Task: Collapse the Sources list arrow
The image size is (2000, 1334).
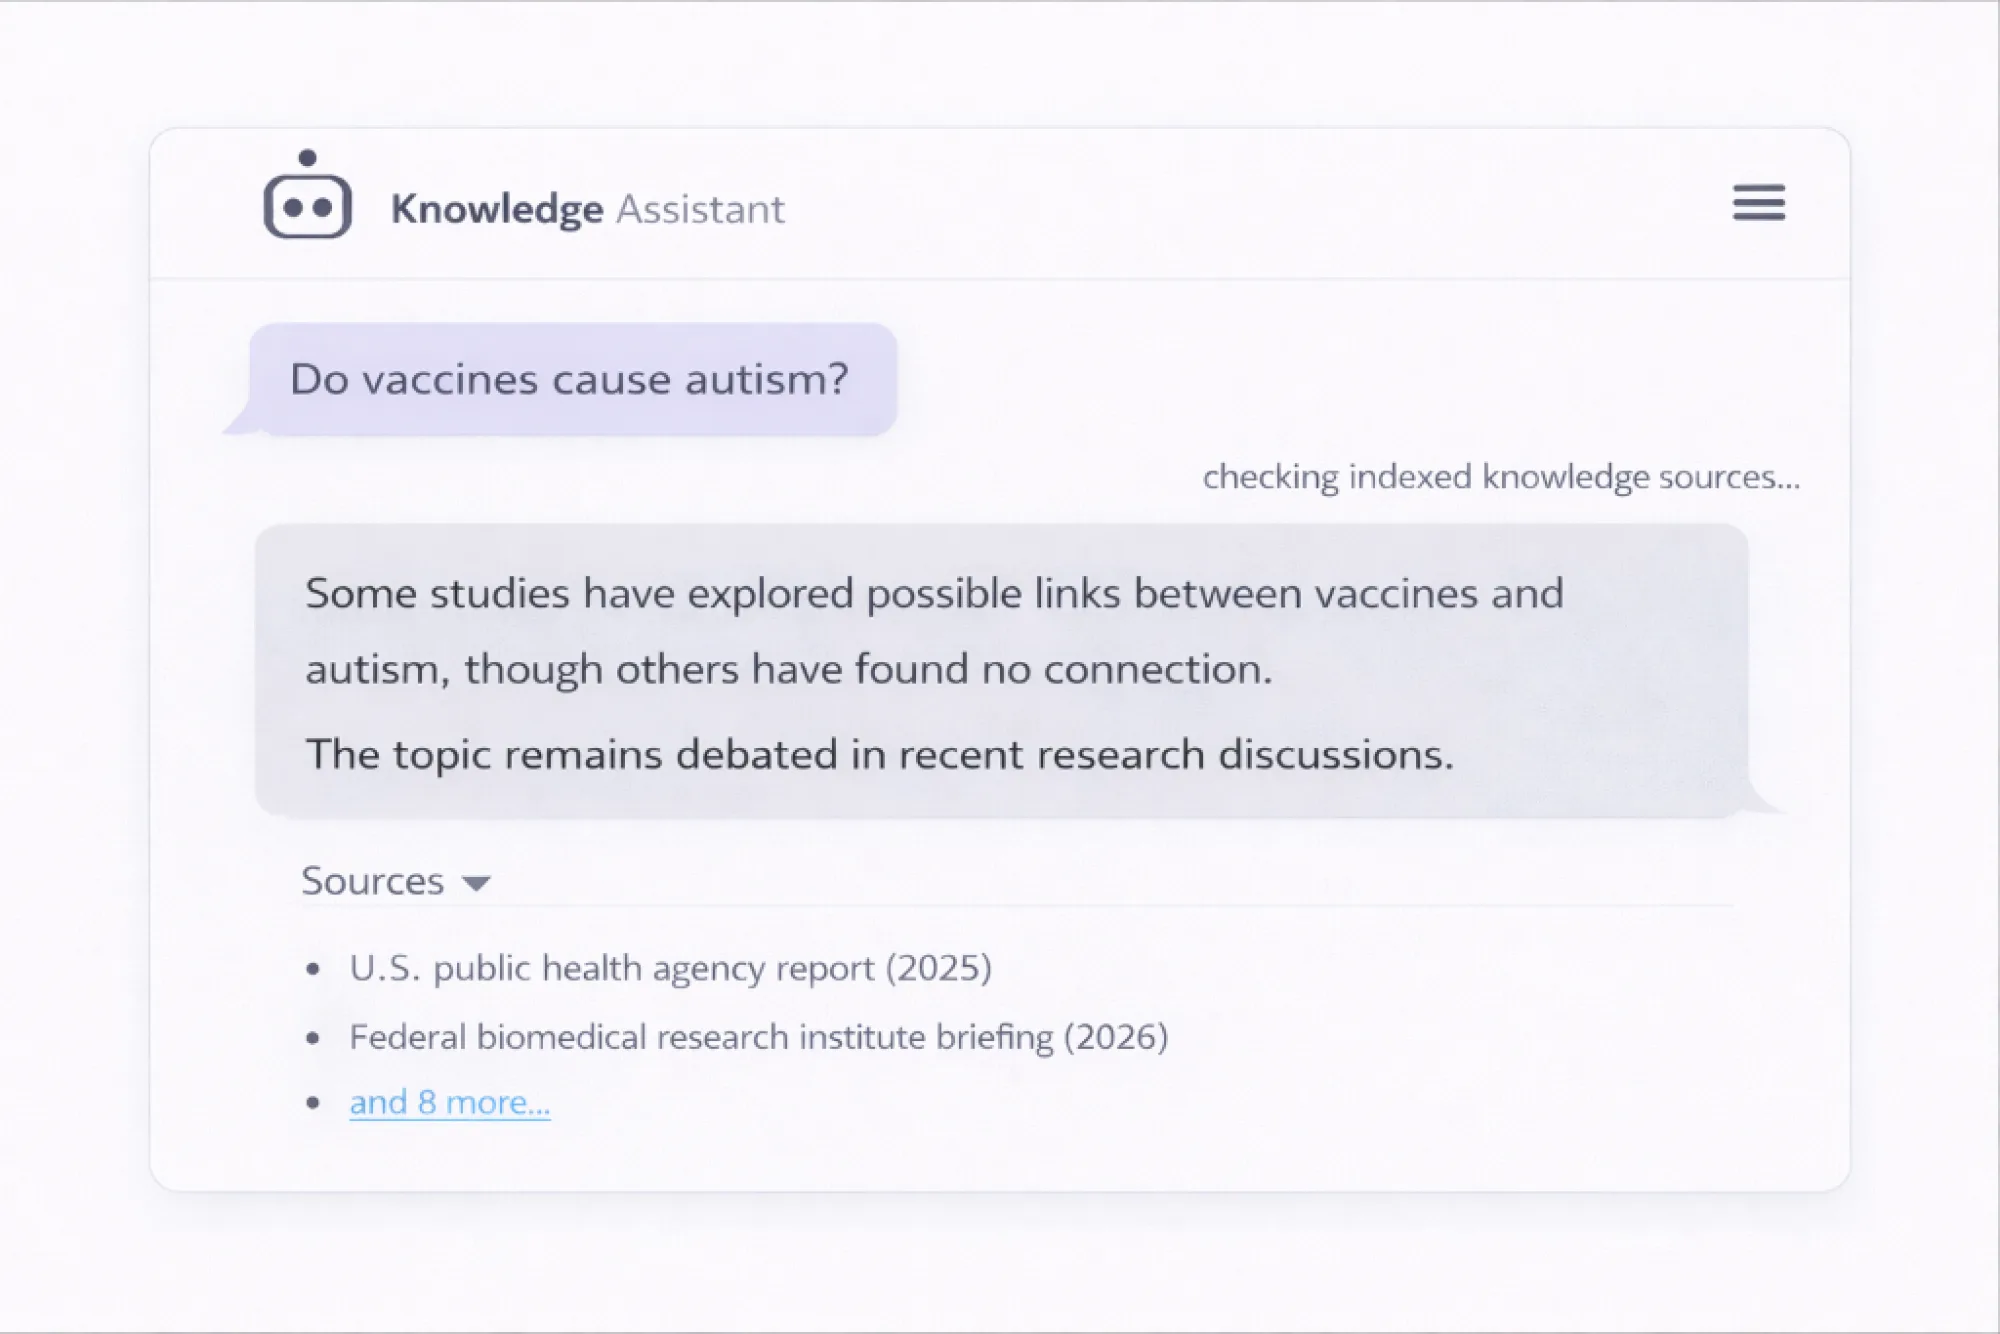Action: click(476, 883)
